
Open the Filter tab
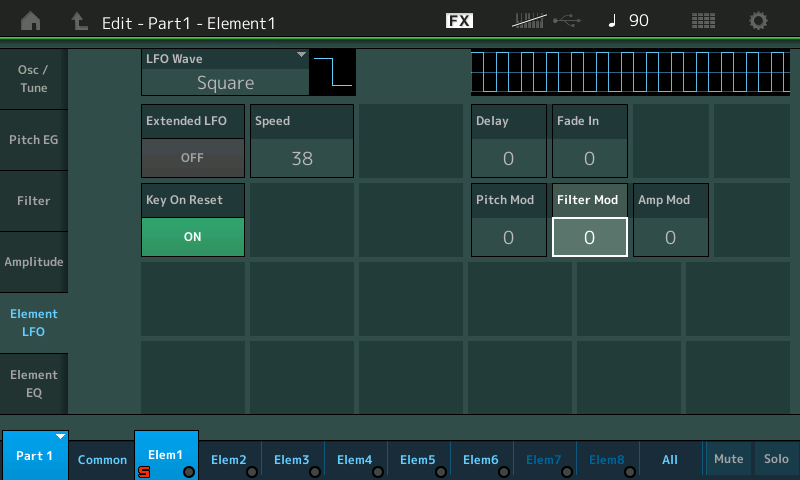point(34,201)
